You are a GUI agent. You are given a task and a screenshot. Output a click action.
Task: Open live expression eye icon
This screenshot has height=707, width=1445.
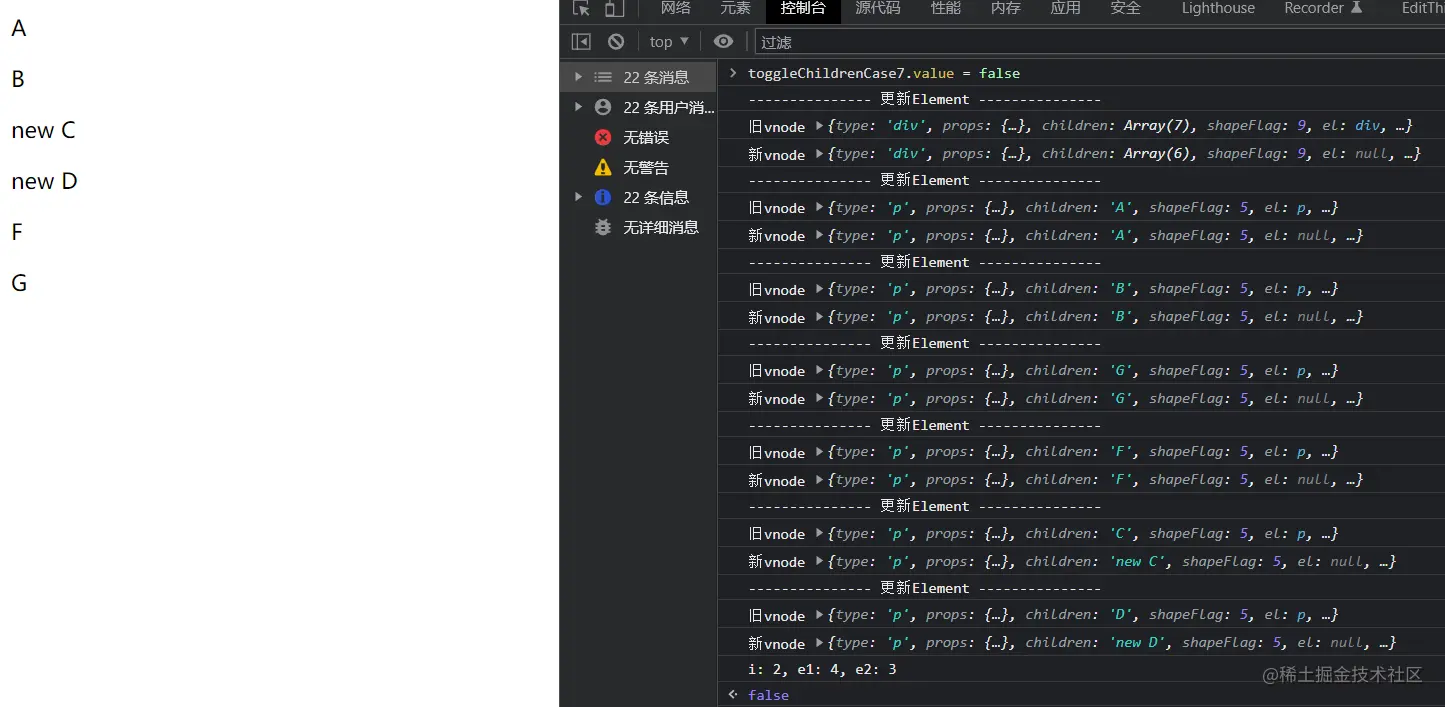[723, 41]
